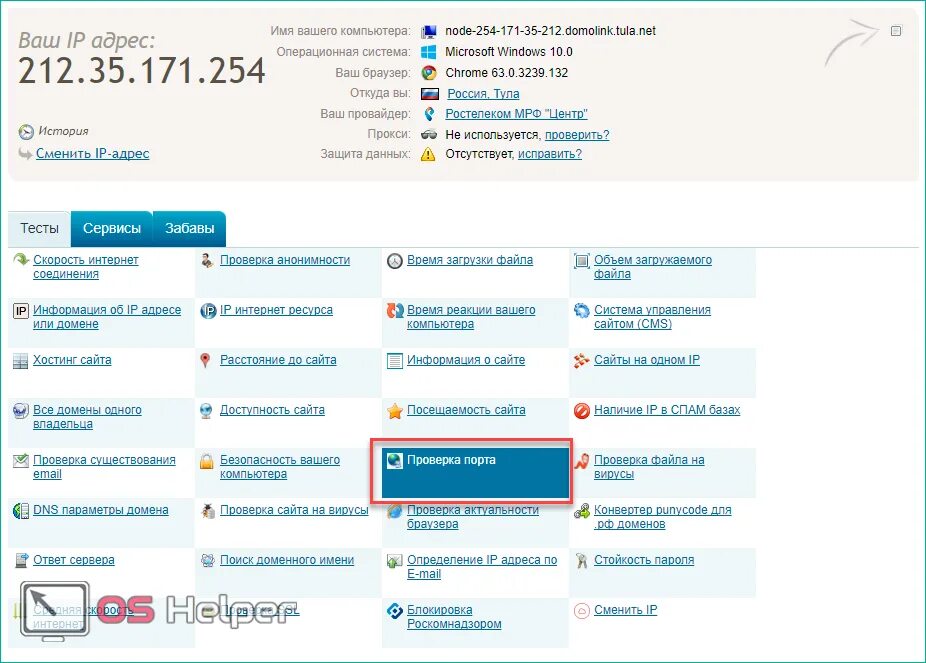Open Проверка анонимности link

coord(285,260)
